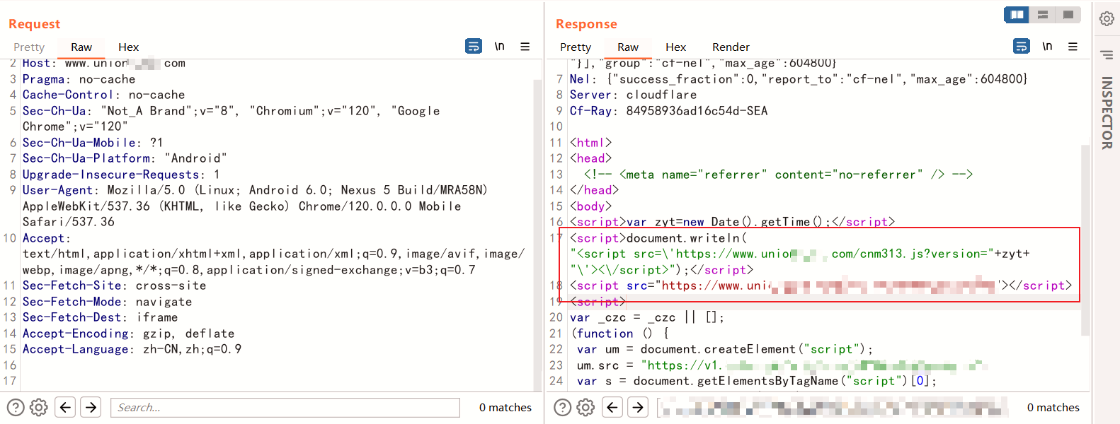1120x424 pixels.
Task: Toggle non-printable characters \n in Response panel
Action: tap(1047, 46)
